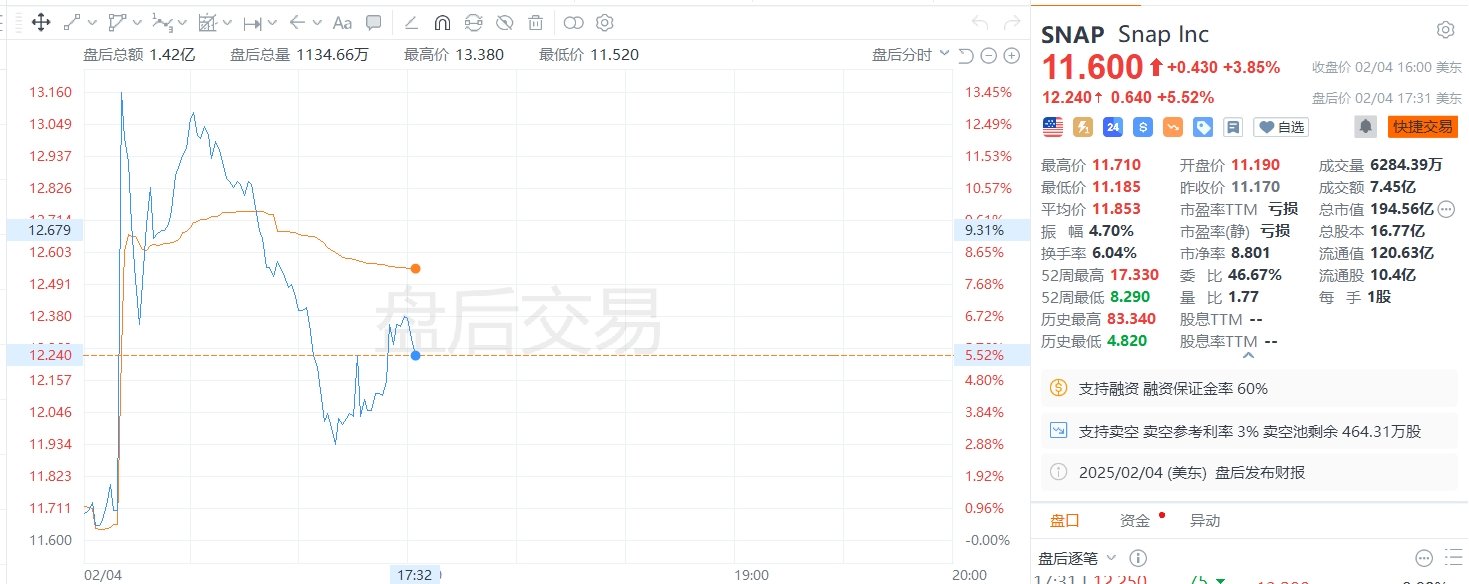
Task: Expand the line tool dropdown arrow
Action: coord(92,22)
